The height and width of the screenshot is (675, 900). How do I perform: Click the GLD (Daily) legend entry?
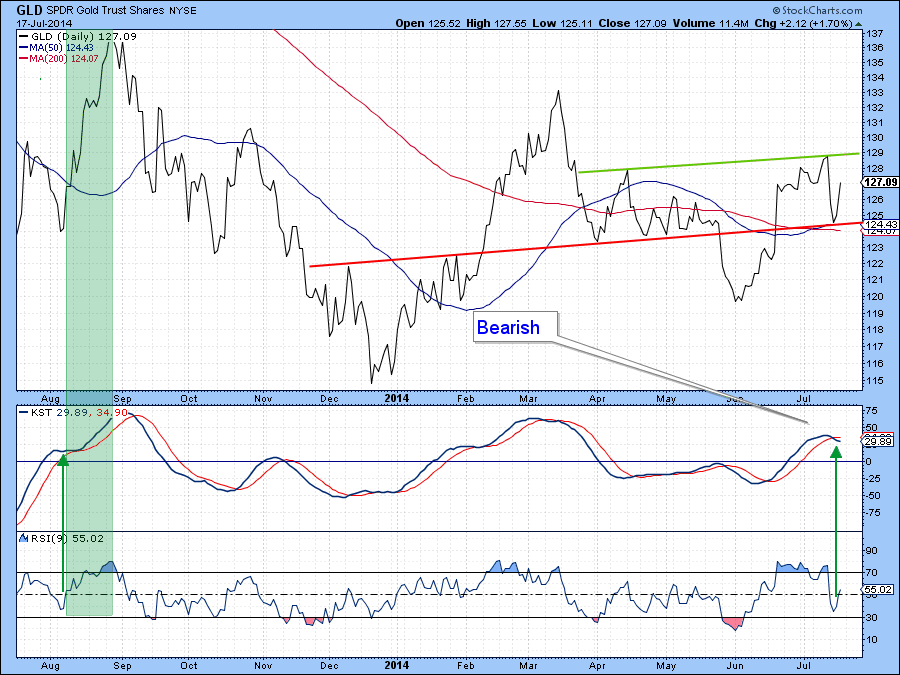(x=77, y=36)
